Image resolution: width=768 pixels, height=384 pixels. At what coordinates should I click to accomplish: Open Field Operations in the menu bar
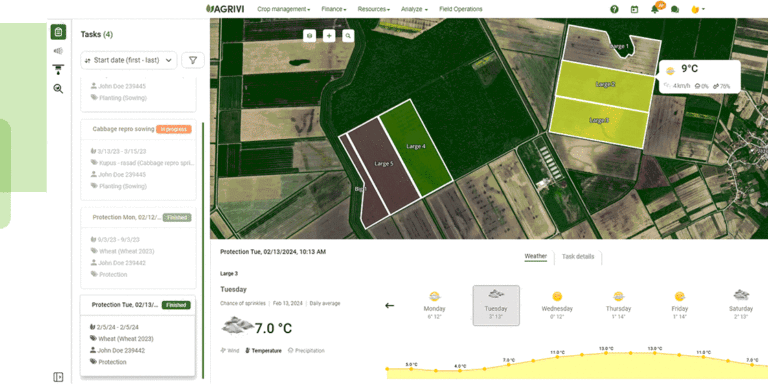coord(461,9)
